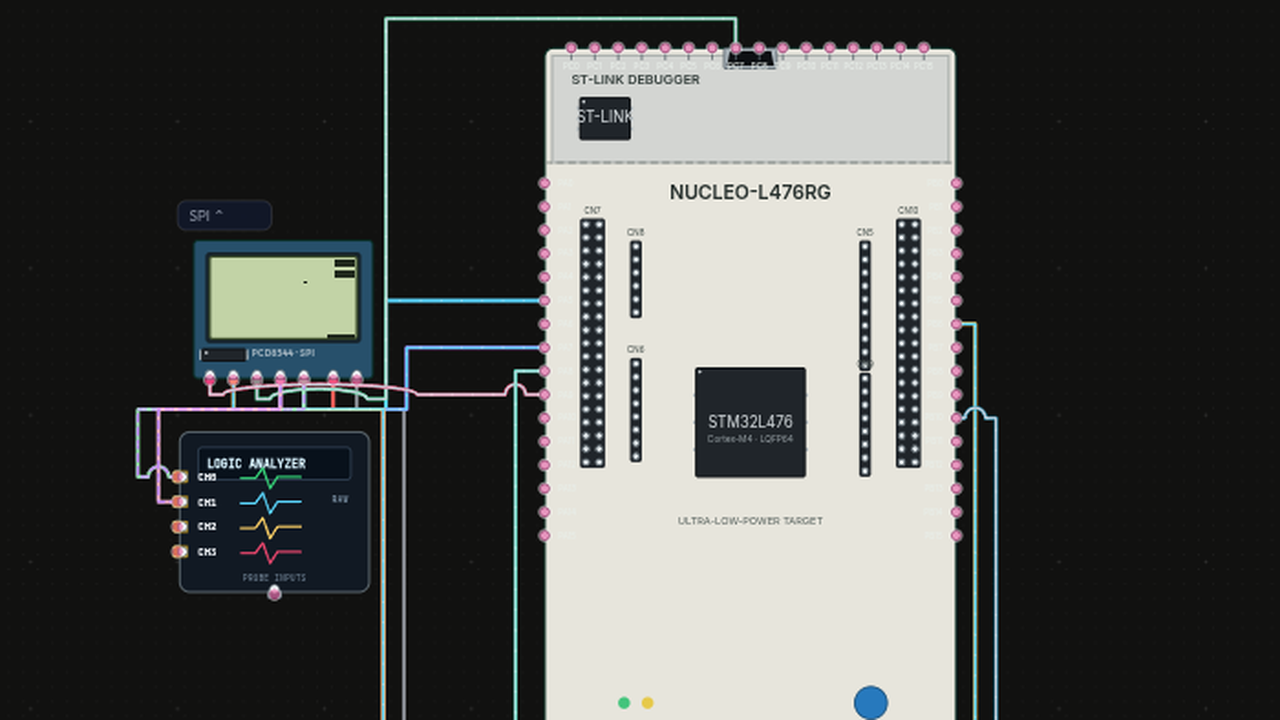The width and height of the screenshot is (1280, 720).
Task: Collapse the SPI dropdown label
Action: (224, 215)
